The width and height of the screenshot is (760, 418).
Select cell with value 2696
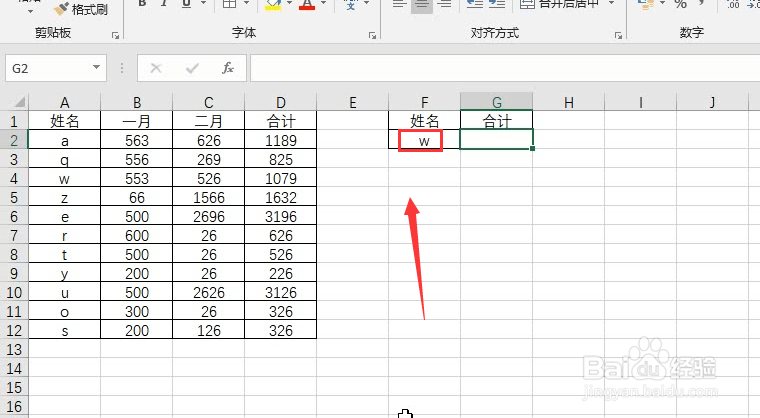pyautogui.click(x=209, y=216)
